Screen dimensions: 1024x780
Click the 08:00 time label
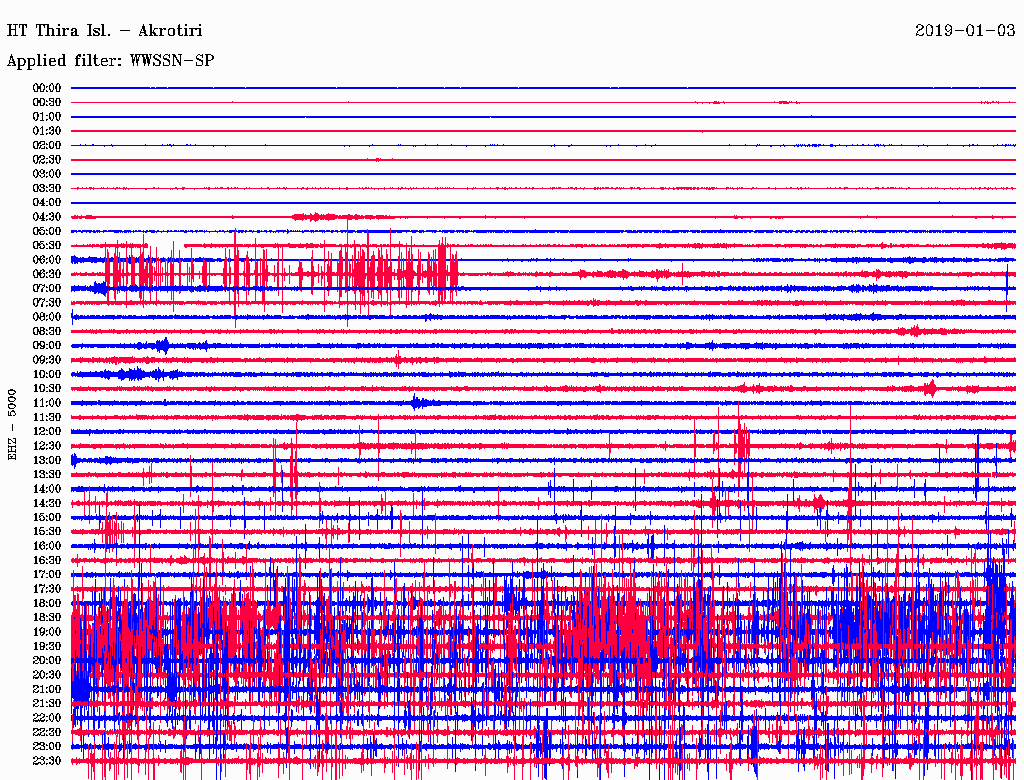(47, 317)
